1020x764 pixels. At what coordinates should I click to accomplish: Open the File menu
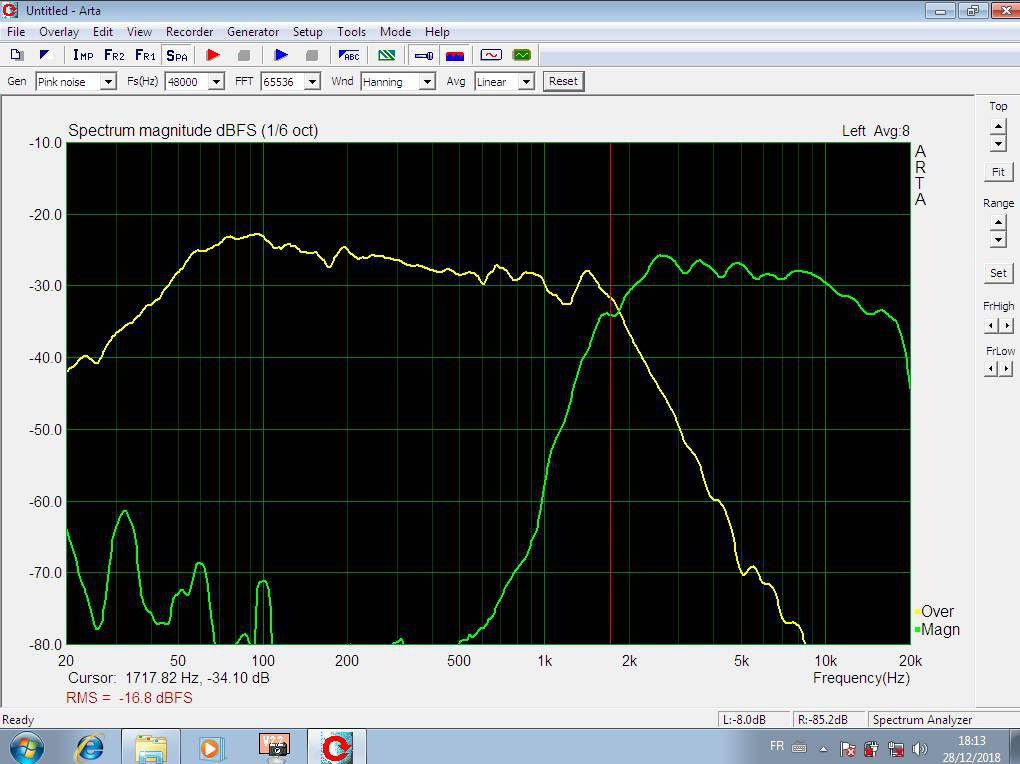coord(16,32)
